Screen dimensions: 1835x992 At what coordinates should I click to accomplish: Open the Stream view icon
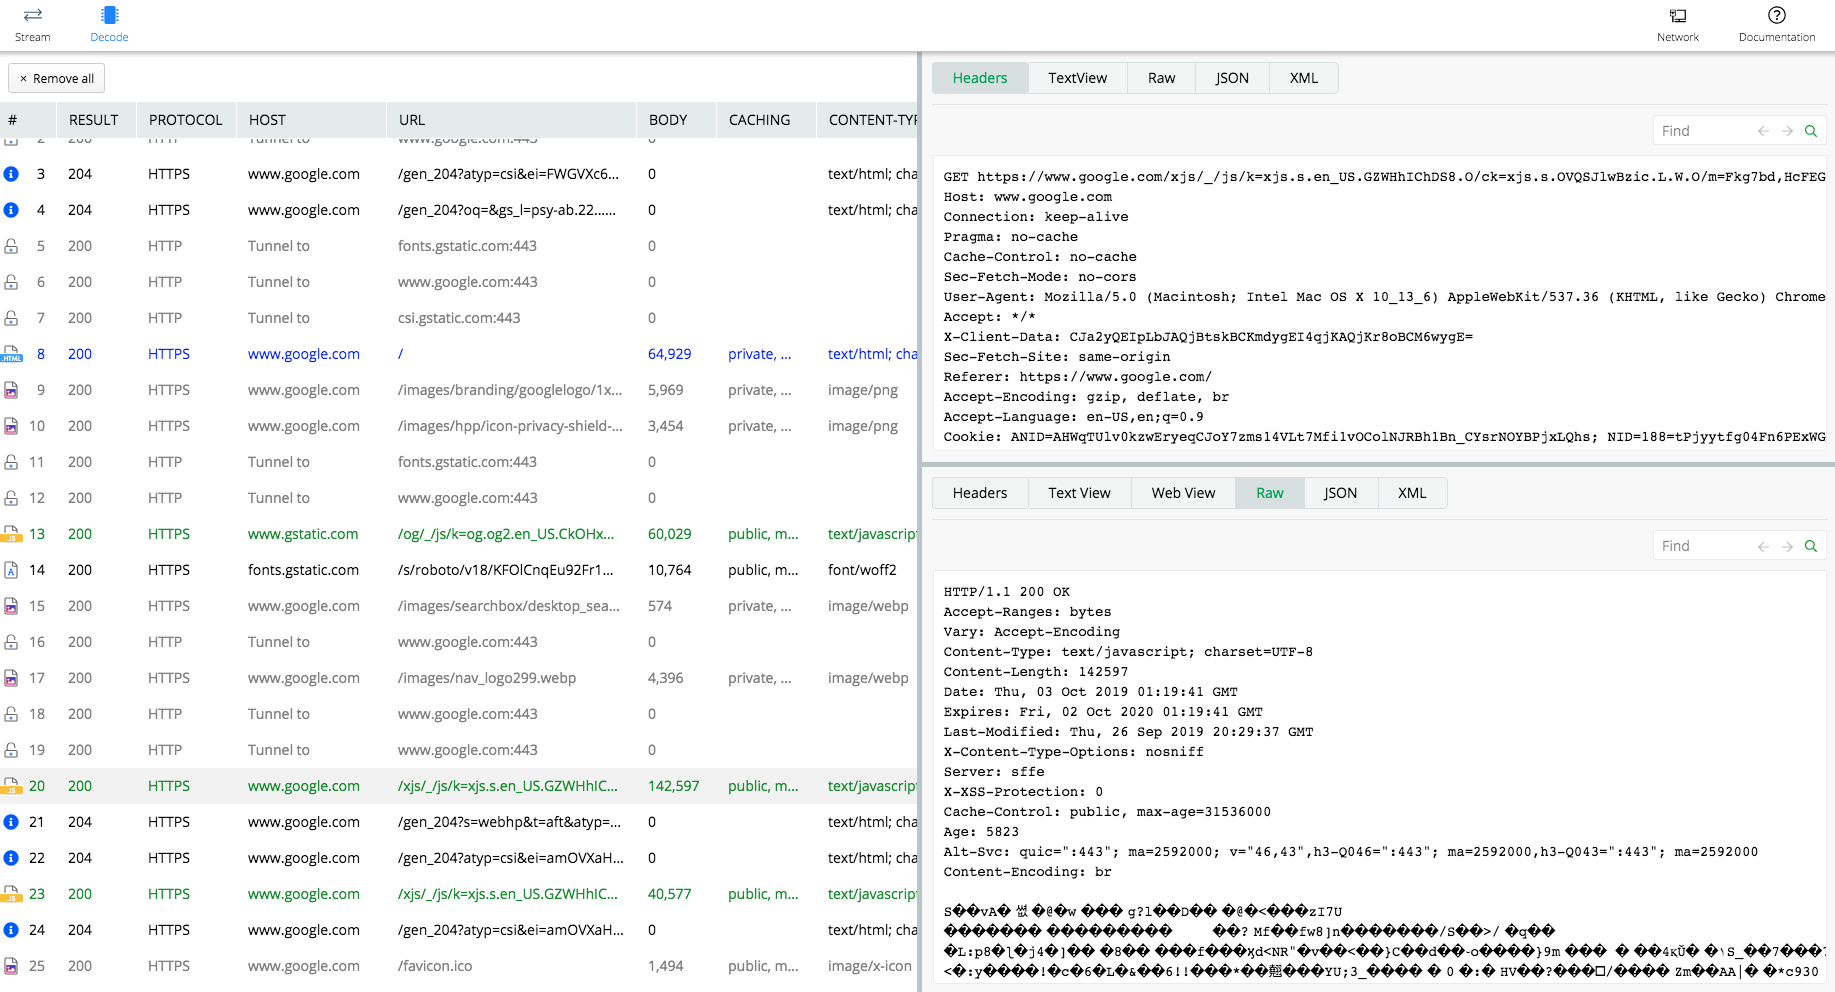pyautogui.click(x=32, y=16)
